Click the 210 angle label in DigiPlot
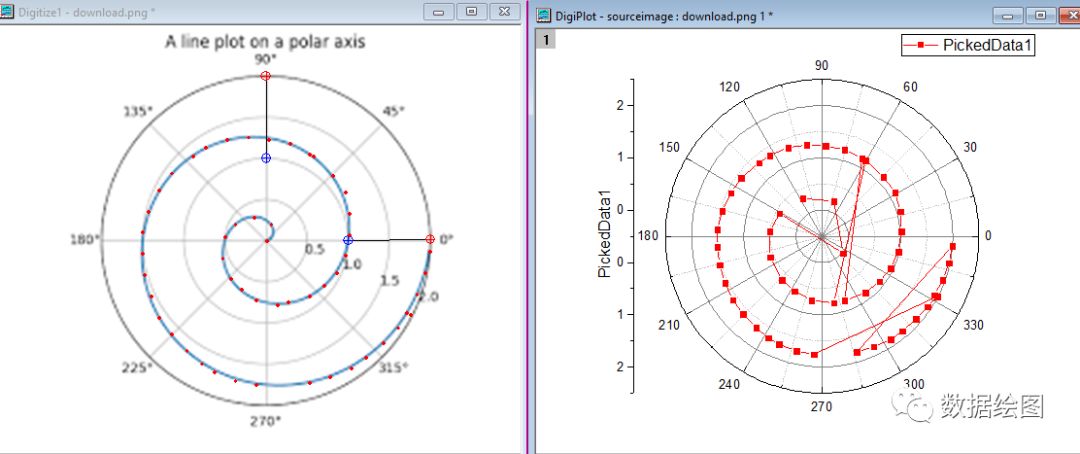 (x=668, y=324)
